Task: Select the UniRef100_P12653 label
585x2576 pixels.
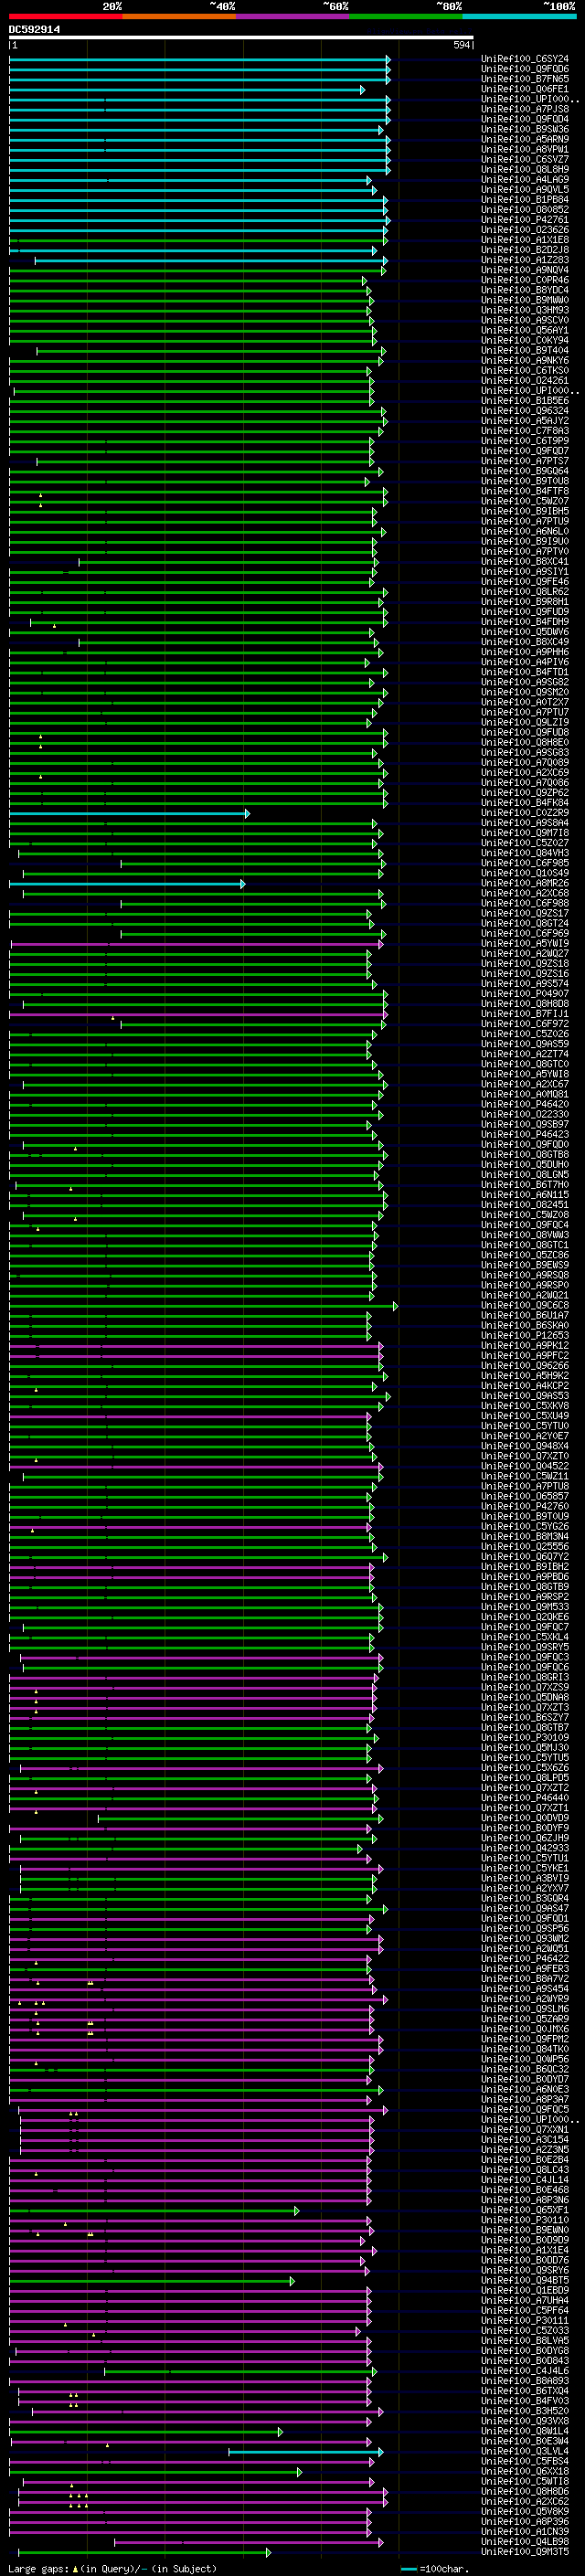Action: point(525,1336)
